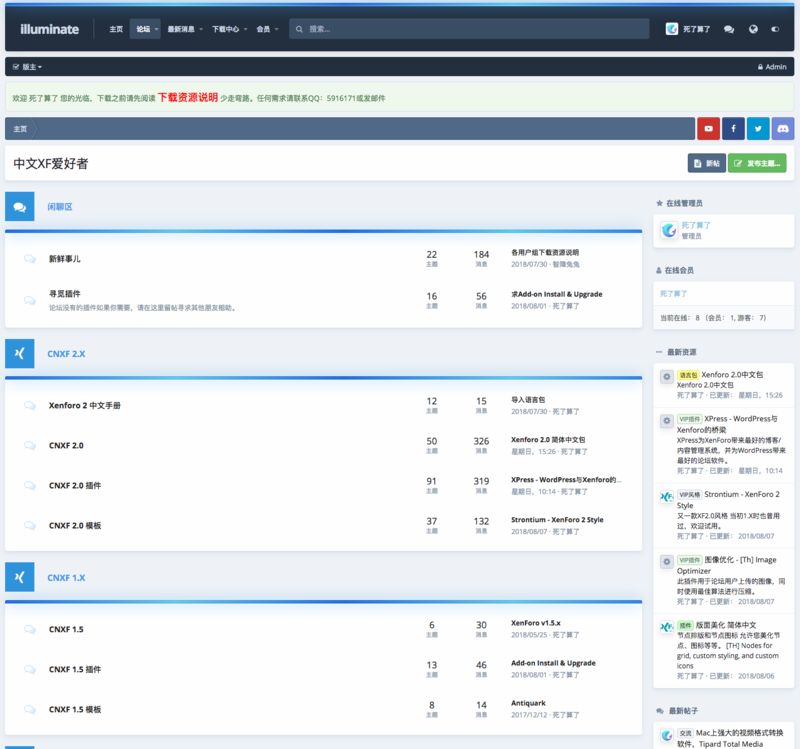800x749 pixels.
Task: Open latest post Antiquark
Action: coord(528,703)
